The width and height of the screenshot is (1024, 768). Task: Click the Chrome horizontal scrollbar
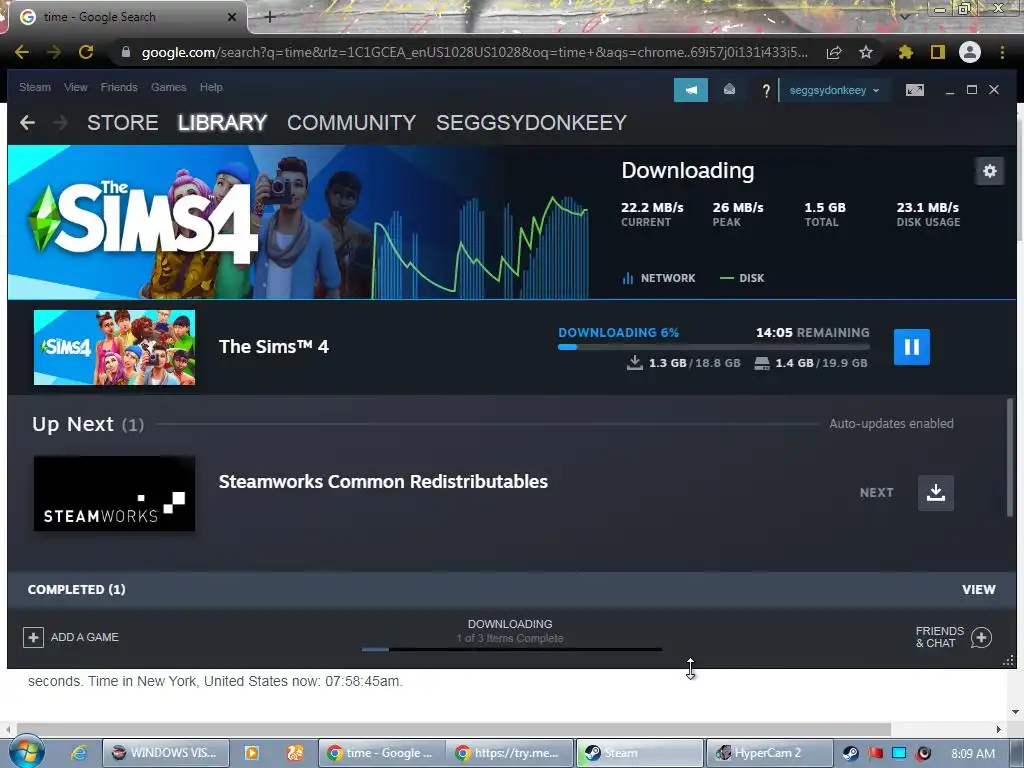(x=454, y=729)
